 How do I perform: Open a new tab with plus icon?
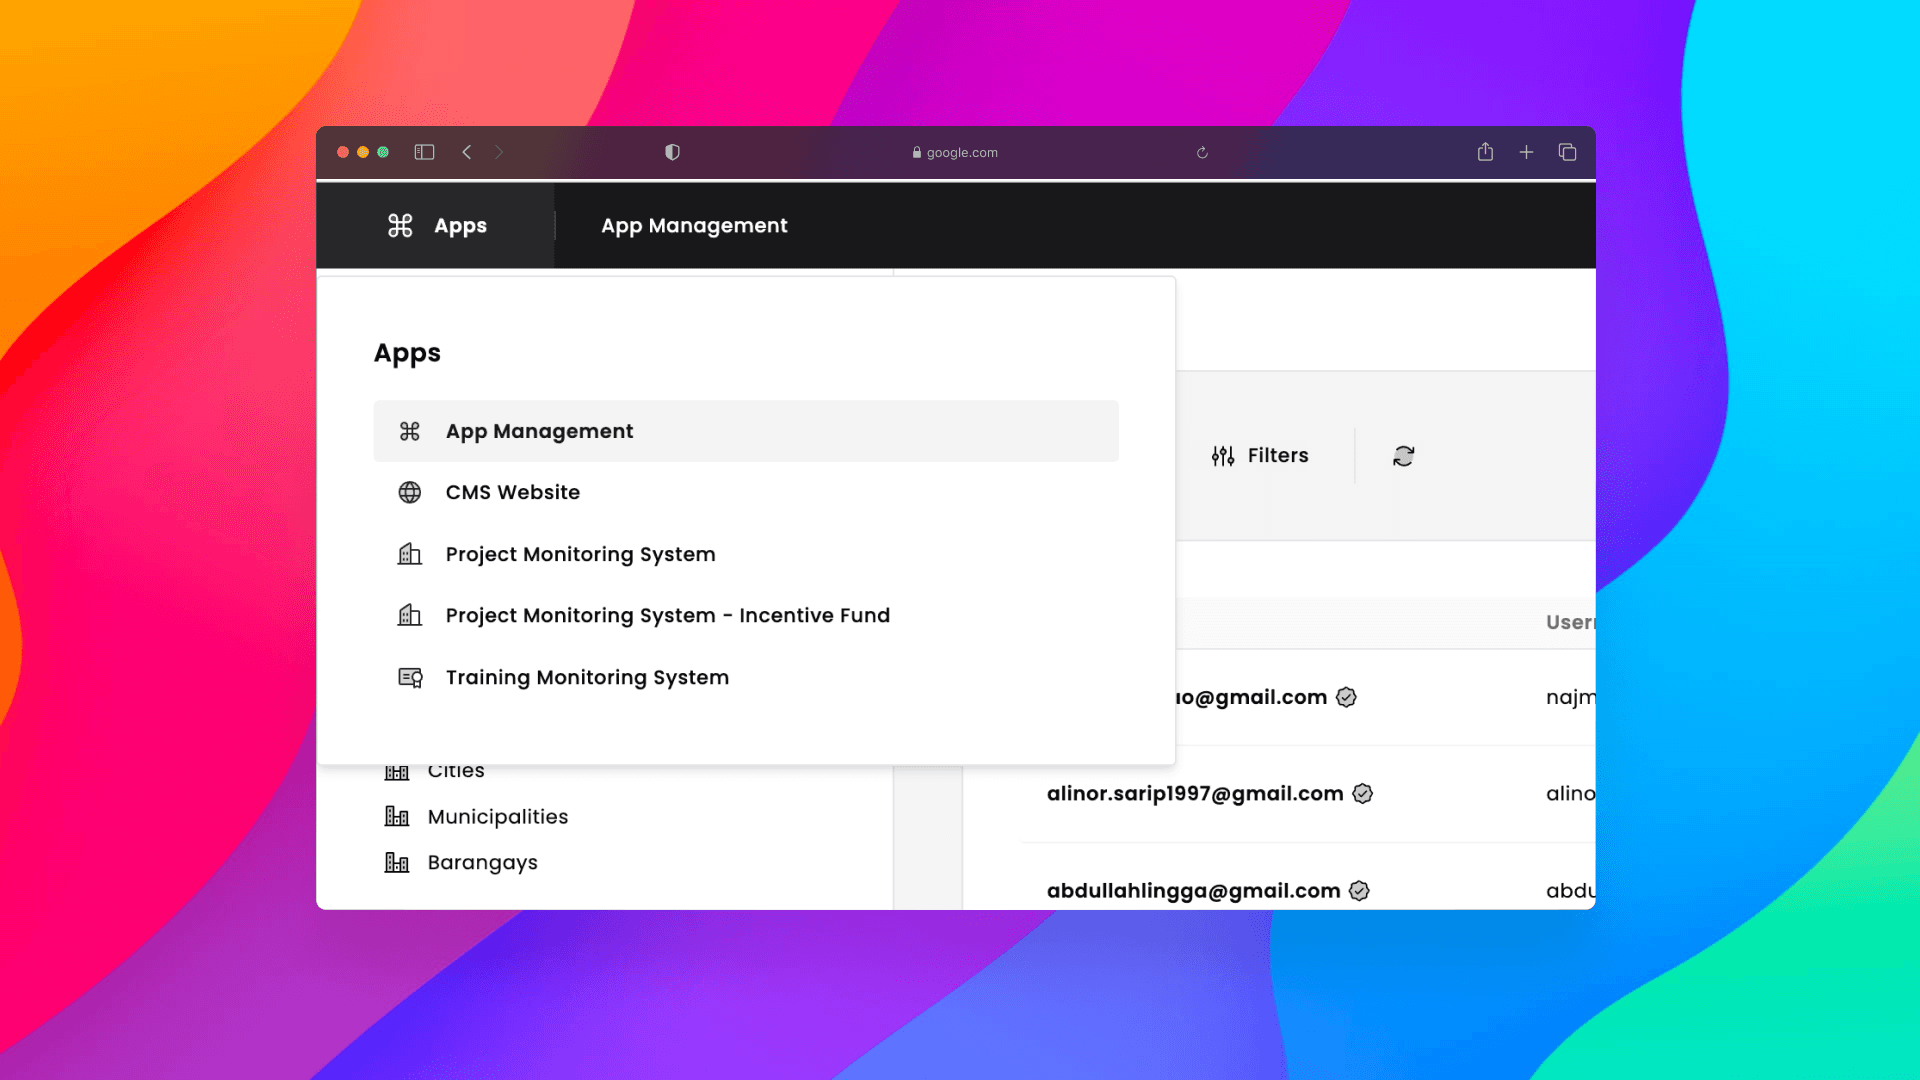click(1526, 152)
